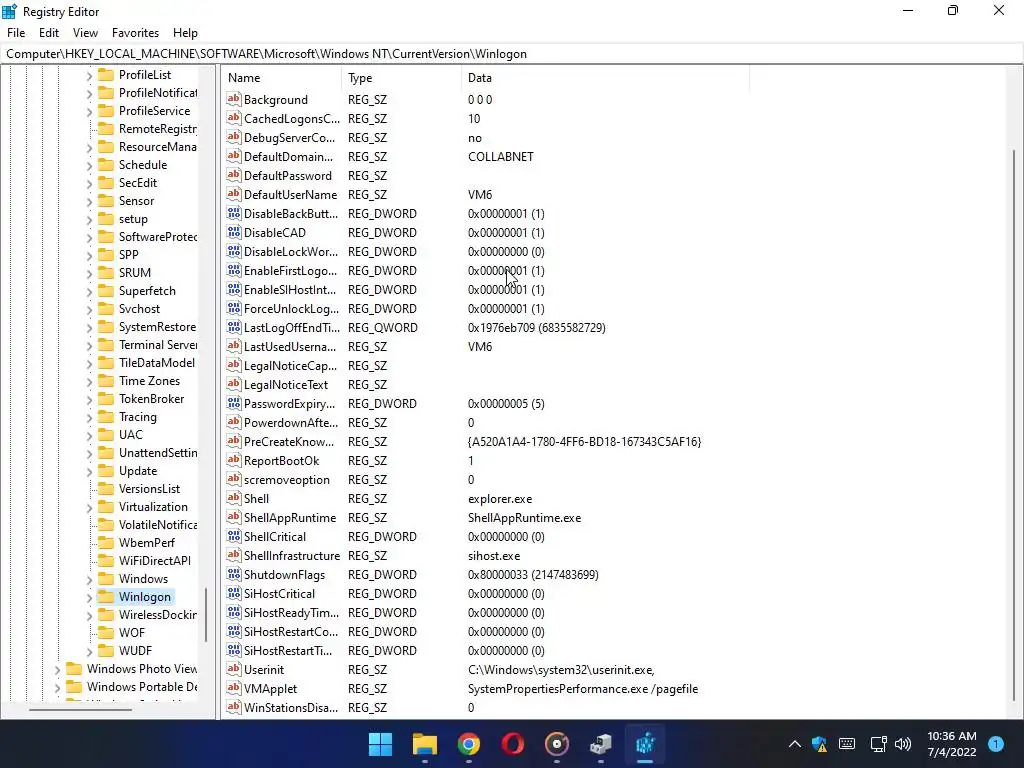Expand the Time Zones key
This screenshot has width=1024, height=768.
pos(89,381)
